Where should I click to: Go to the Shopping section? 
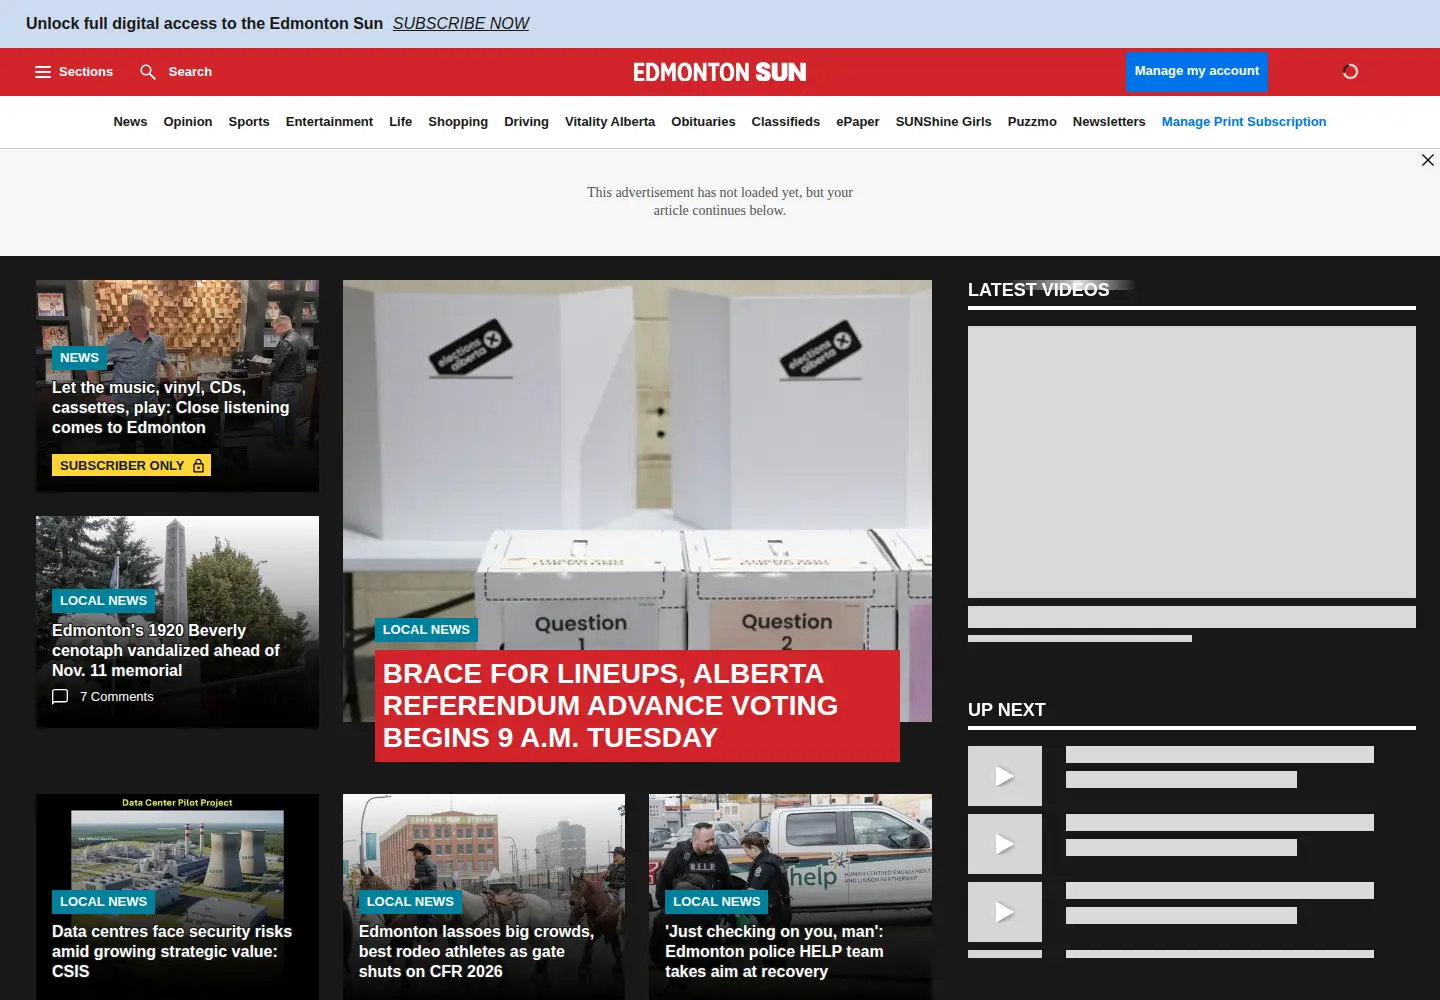coord(458,122)
